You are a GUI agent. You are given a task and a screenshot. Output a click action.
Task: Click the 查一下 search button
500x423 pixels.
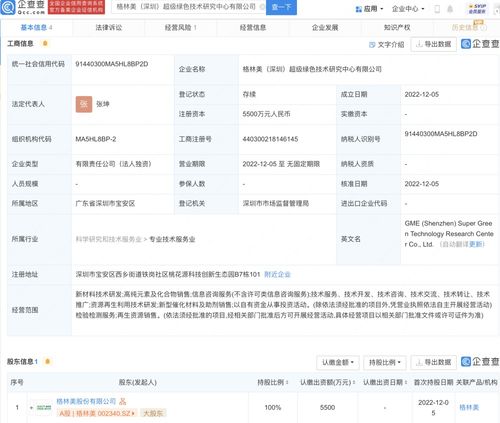pyautogui.click(x=281, y=7)
